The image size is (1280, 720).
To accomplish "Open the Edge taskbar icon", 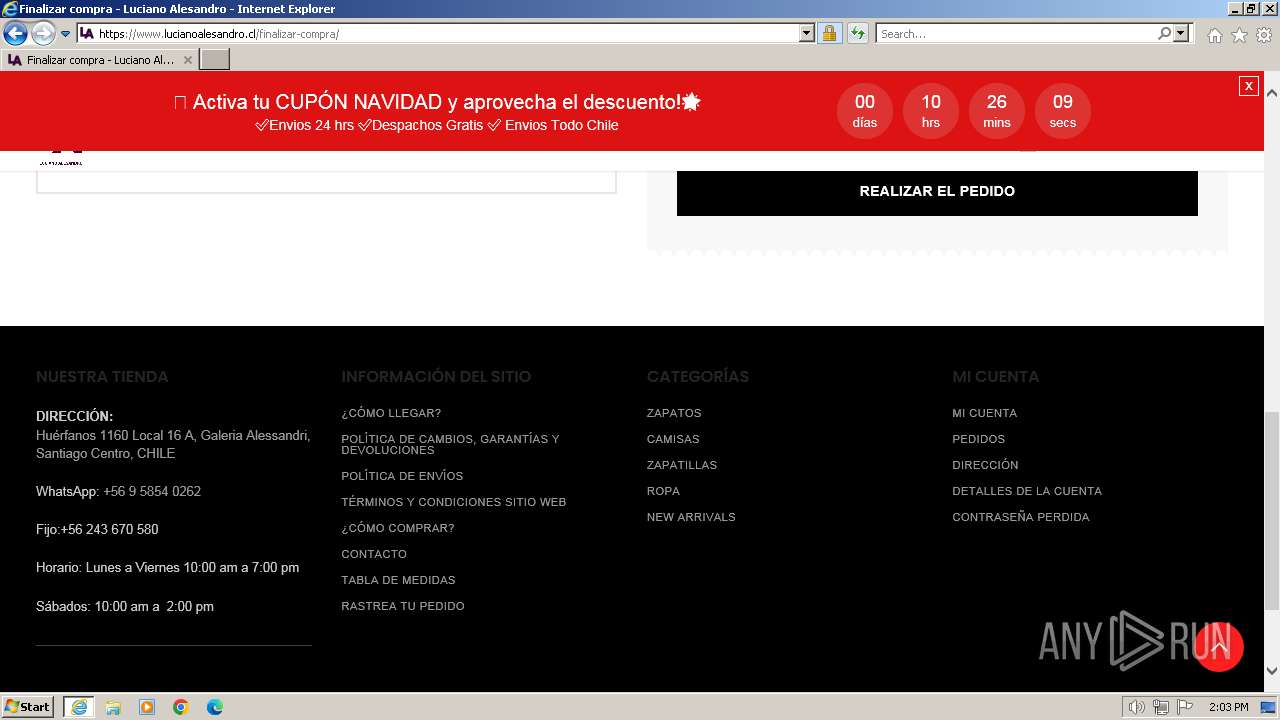I will tap(215, 707).
